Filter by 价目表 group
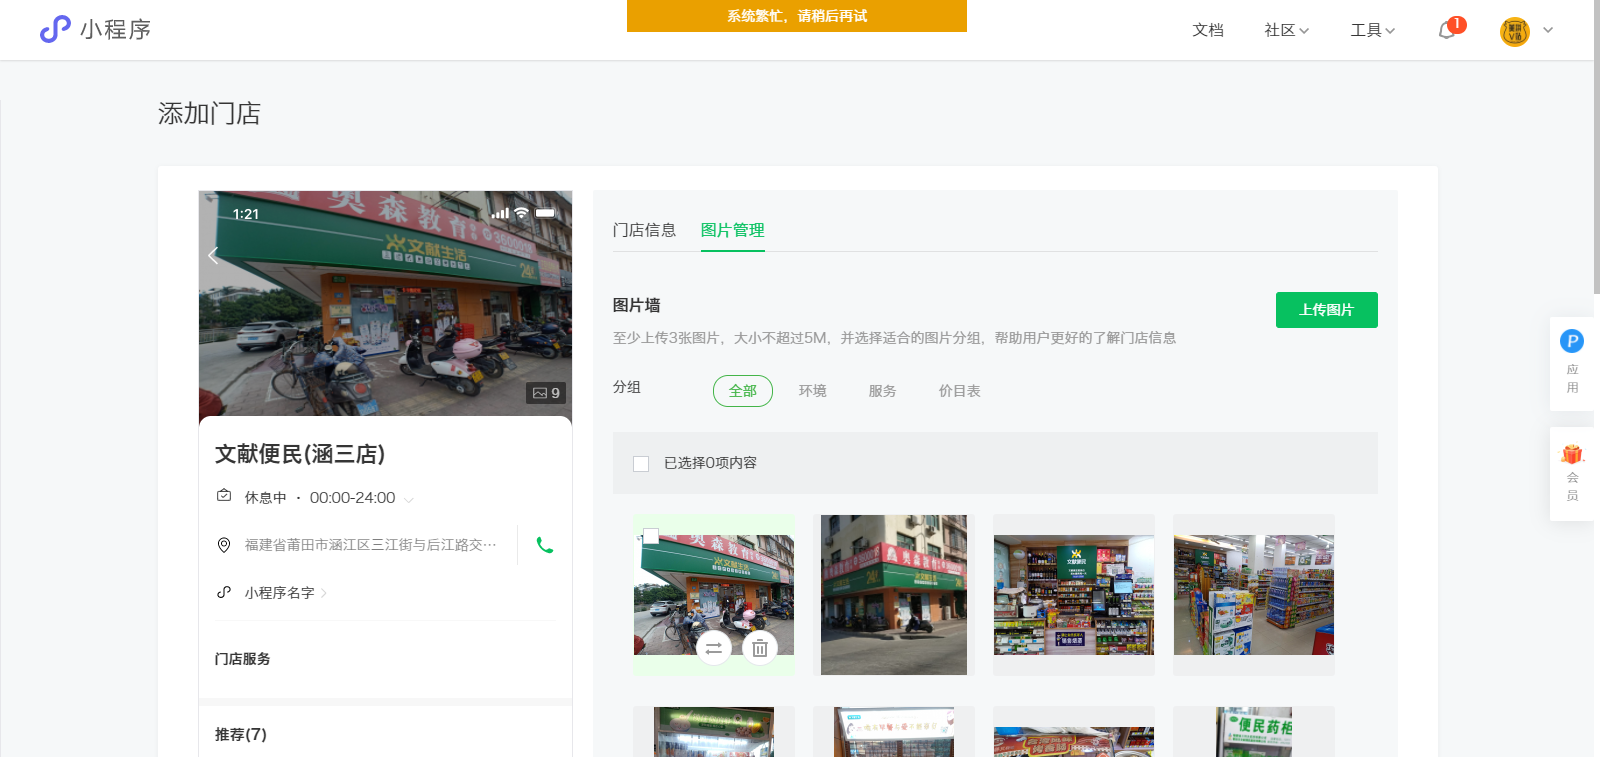The height and width of the screenshot is (757, 1600). click(x=960, y=391)
